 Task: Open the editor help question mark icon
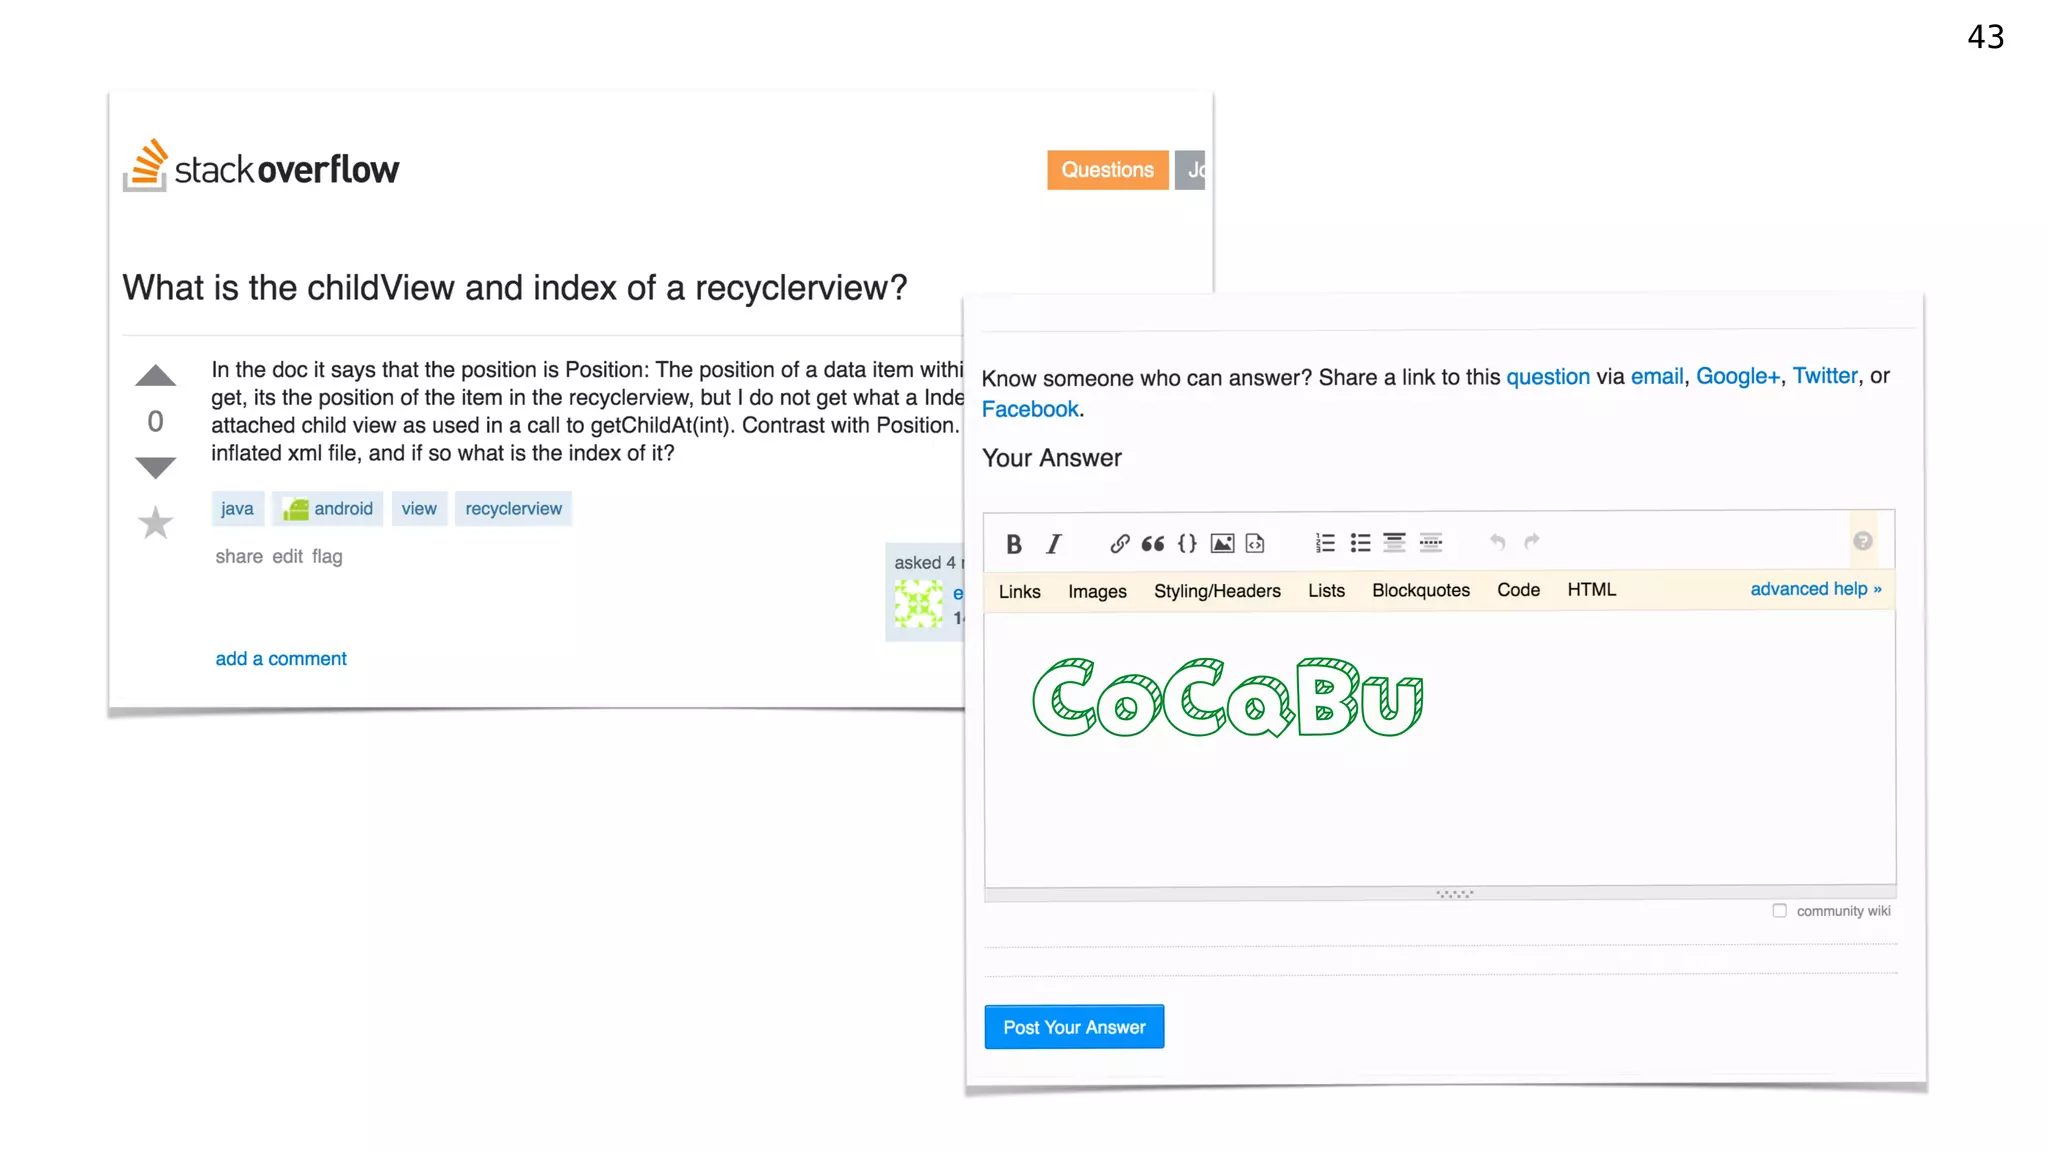pos(1862,541)
